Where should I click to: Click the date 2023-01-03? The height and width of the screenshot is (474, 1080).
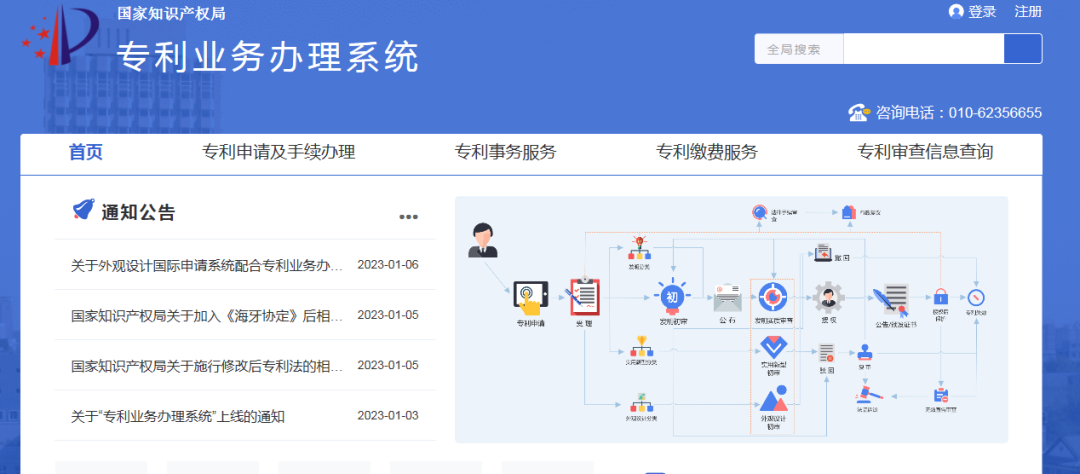(388, 416)
